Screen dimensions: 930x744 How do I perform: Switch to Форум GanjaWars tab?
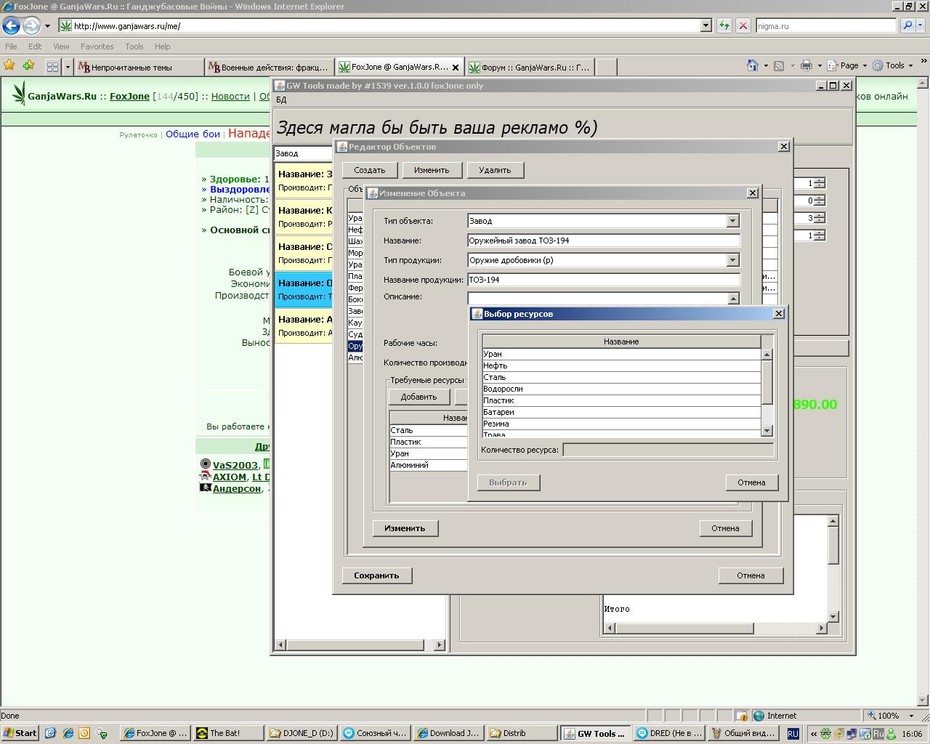pos(530,67)
